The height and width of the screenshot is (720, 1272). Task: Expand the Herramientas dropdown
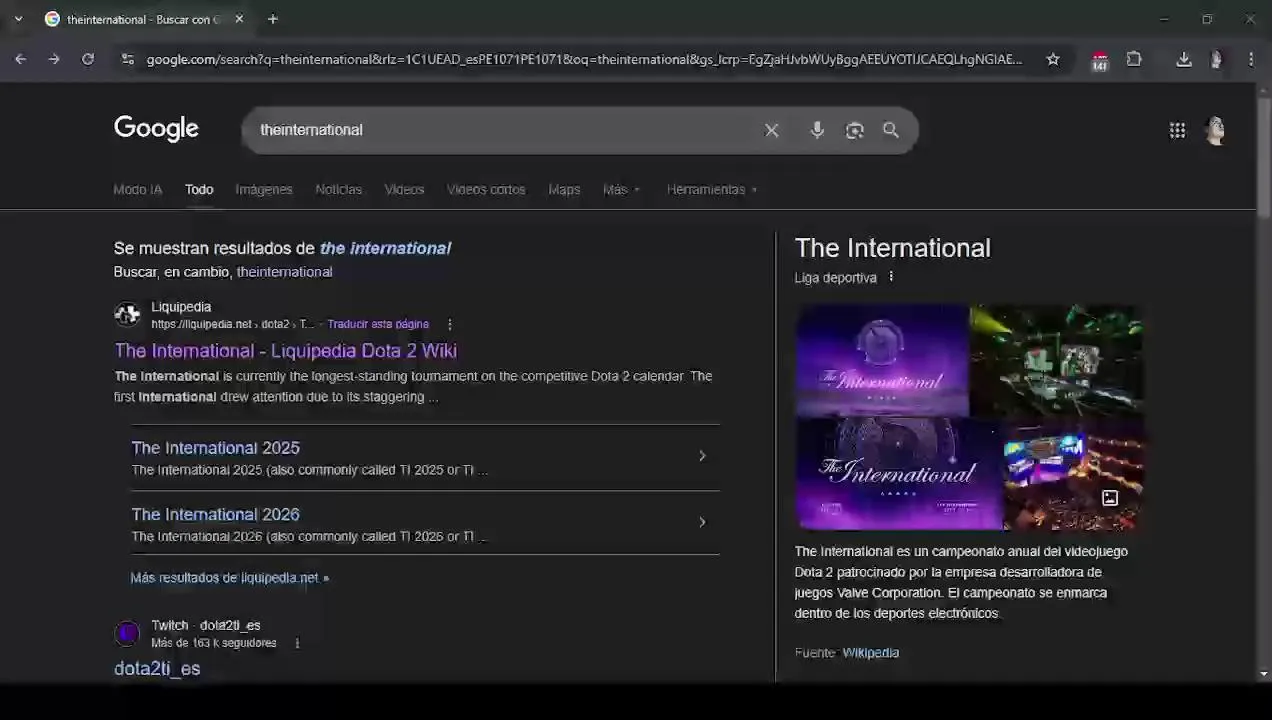(x=712, y=189)
